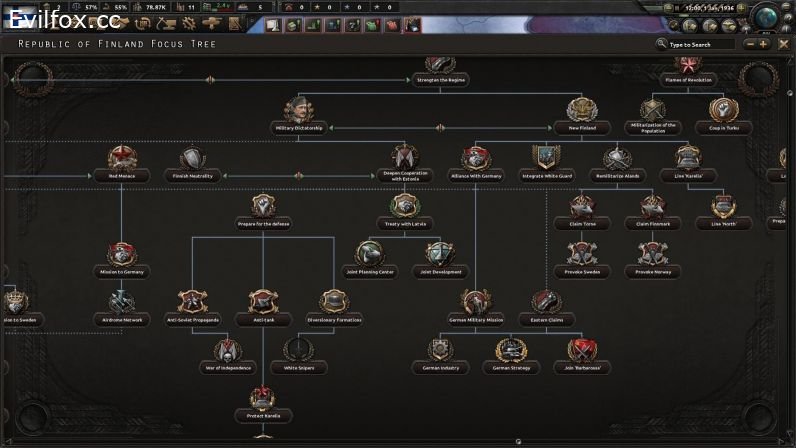Select the Military Dictatorship focus
The image size is (796, 448).
click(x=299, y=111)
